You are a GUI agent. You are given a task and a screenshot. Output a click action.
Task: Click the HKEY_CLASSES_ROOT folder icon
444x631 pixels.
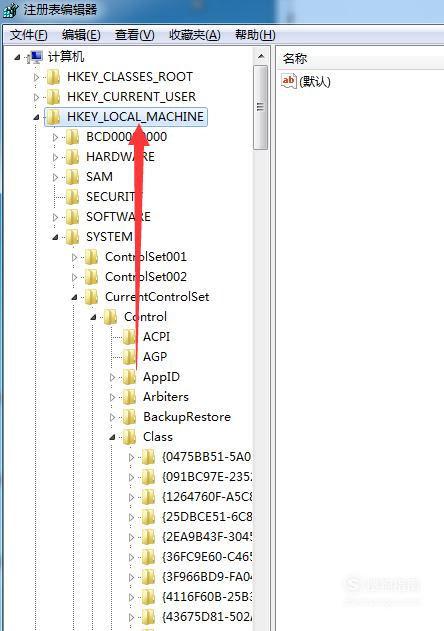pos(53,76)
